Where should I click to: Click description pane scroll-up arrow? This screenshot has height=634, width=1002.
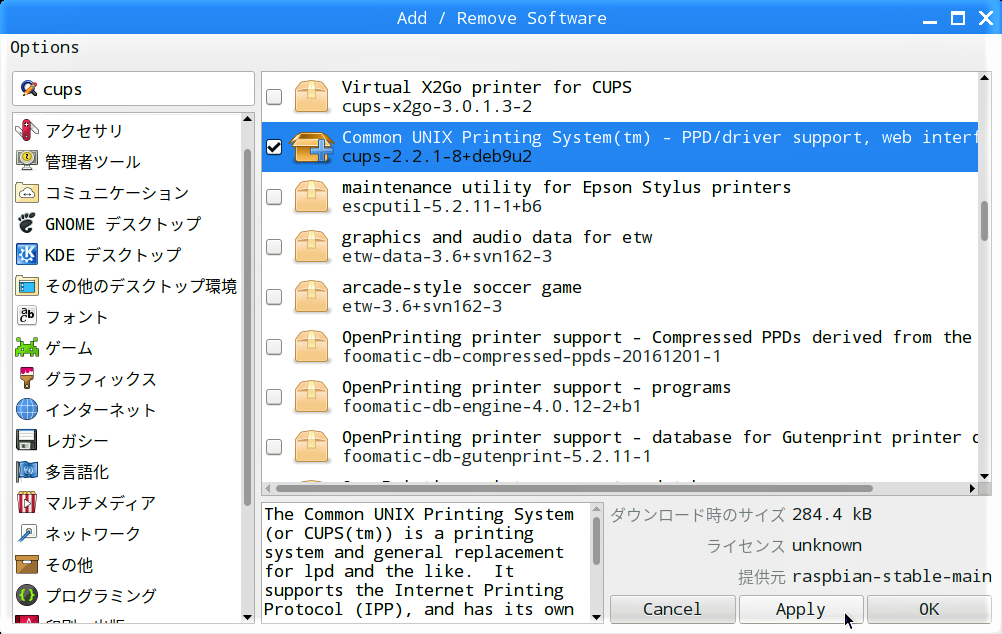coord(596,509)
